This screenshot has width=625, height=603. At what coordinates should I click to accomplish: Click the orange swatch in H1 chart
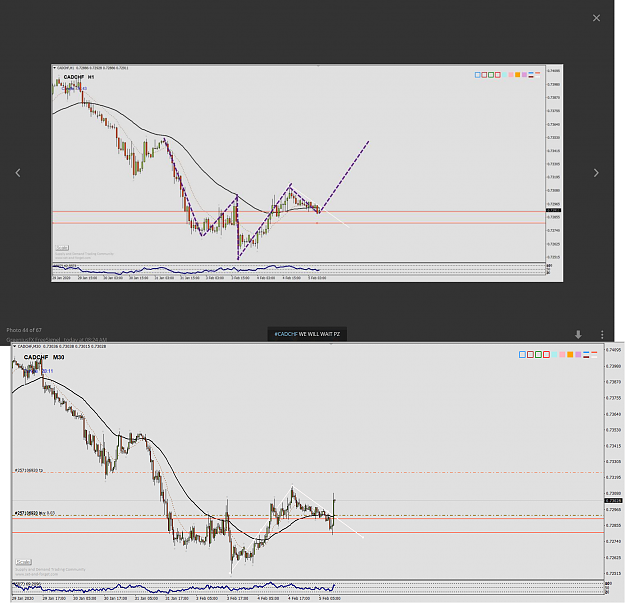click(x=517, y=75)
